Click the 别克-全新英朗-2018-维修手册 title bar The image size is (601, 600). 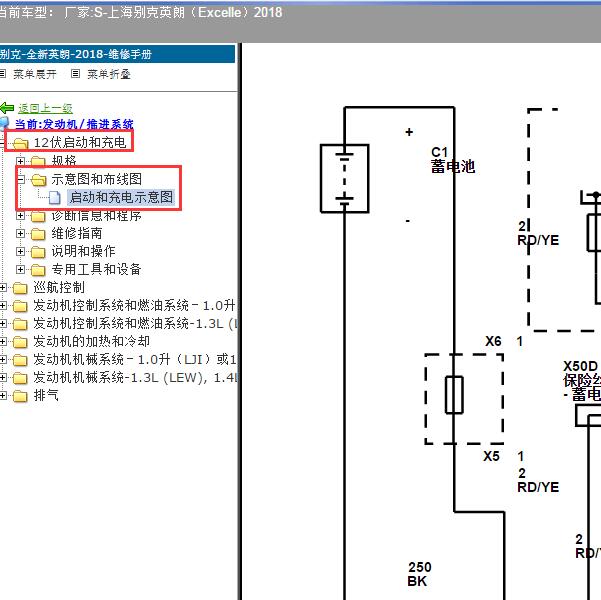117,54
